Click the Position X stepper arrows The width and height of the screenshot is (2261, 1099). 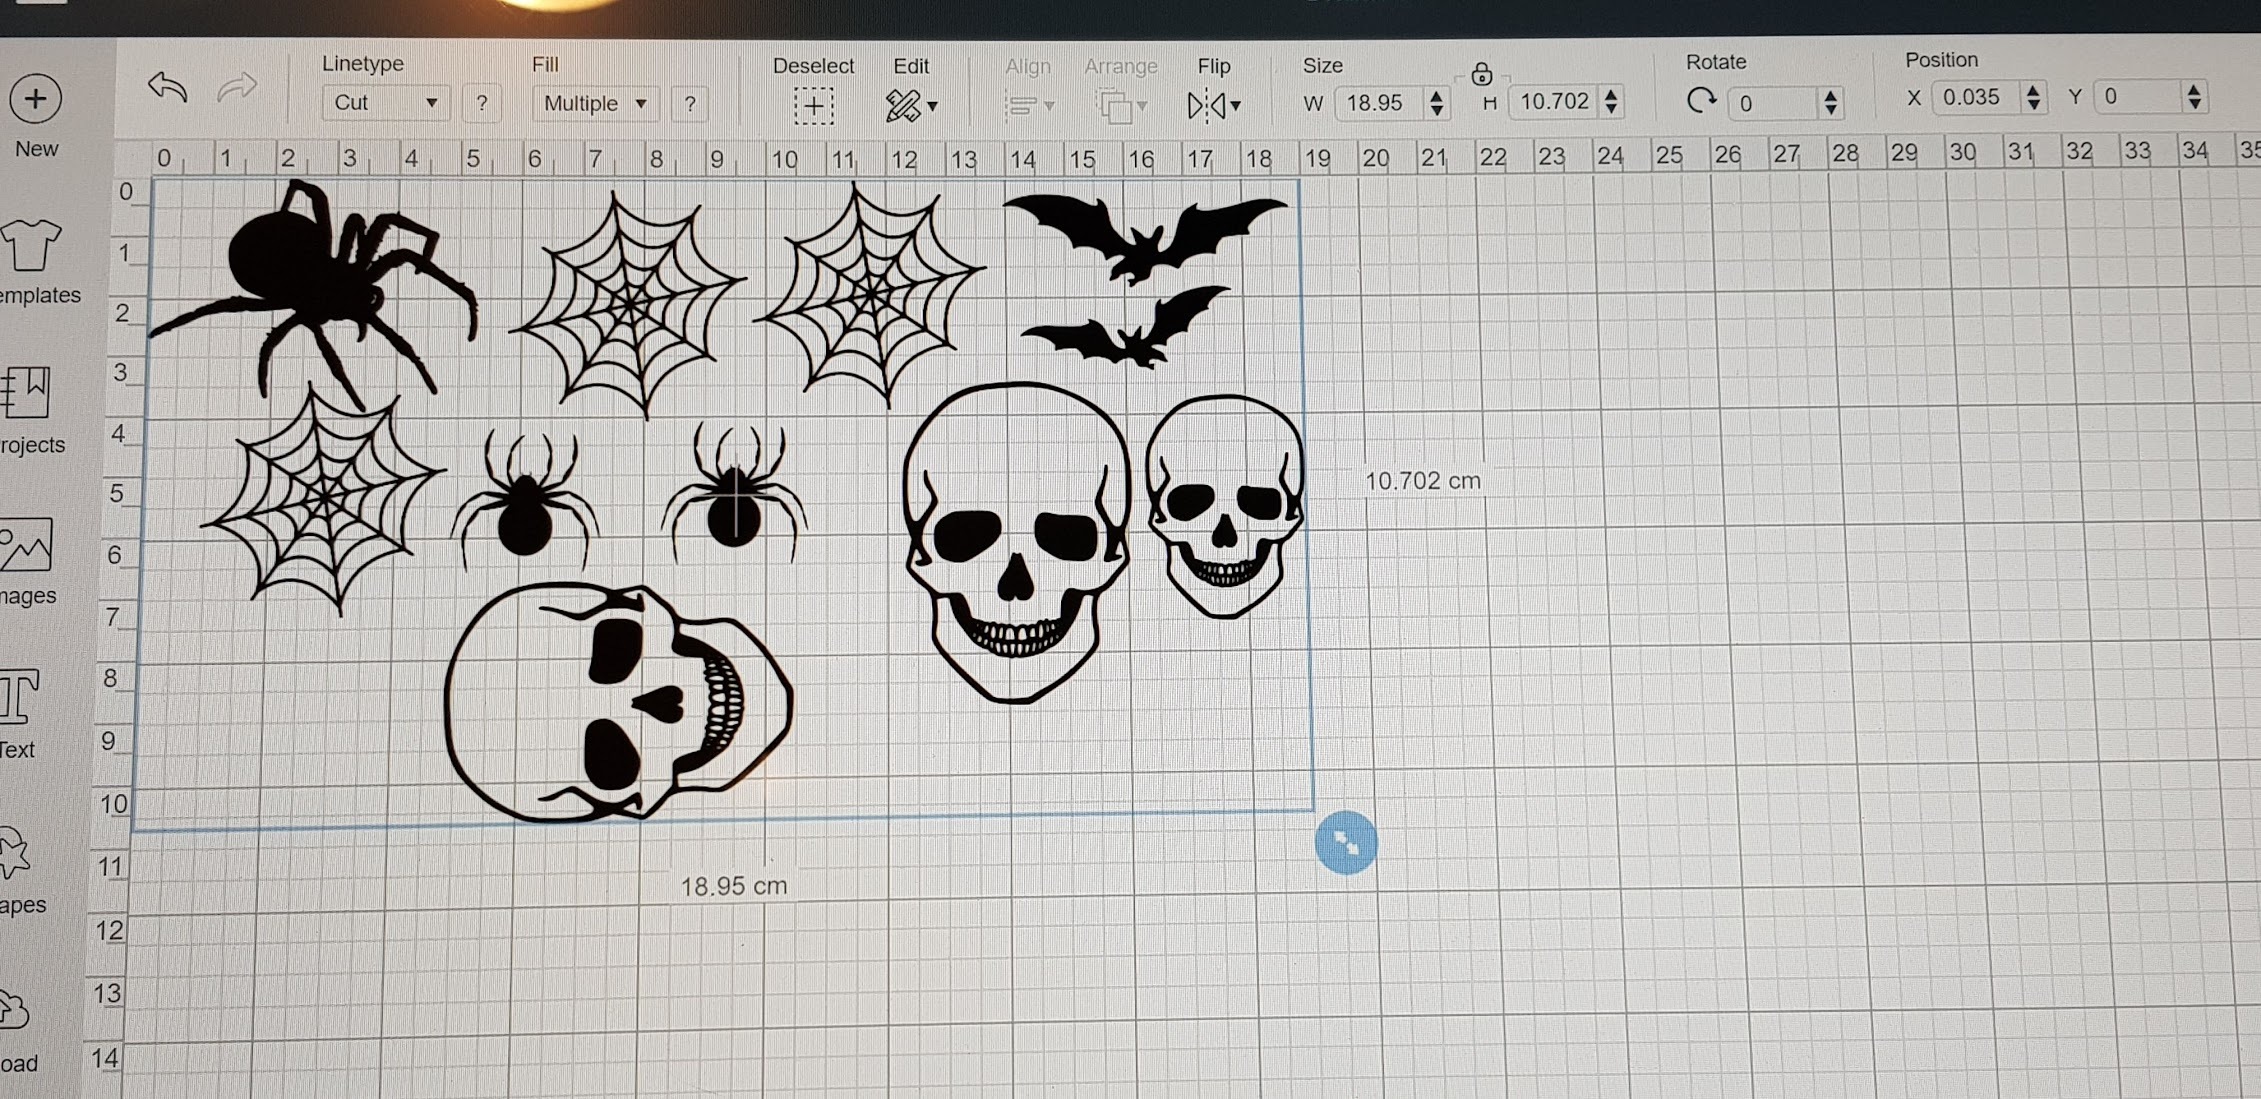[2034, 97]
